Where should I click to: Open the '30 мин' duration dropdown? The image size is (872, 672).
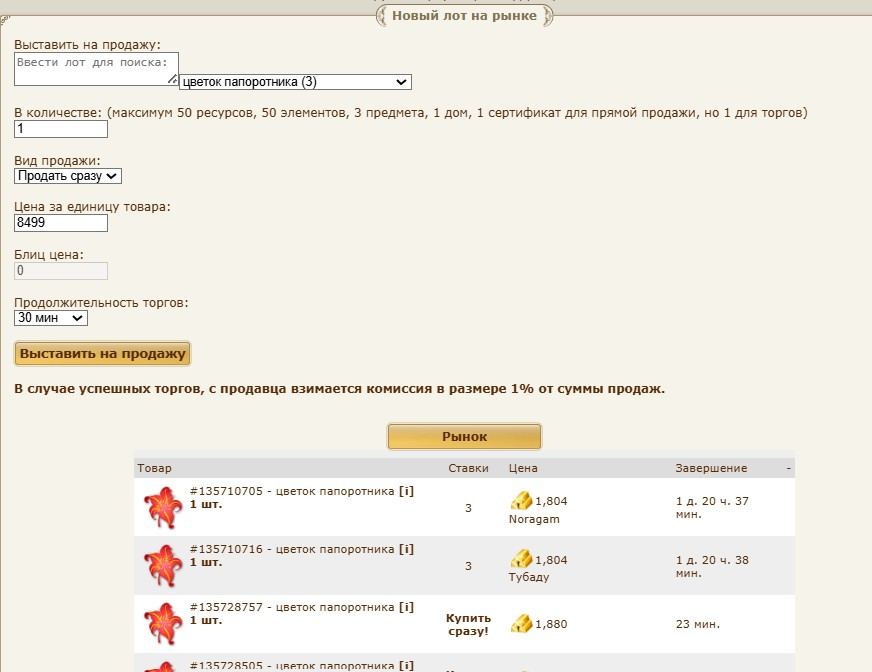51,318
